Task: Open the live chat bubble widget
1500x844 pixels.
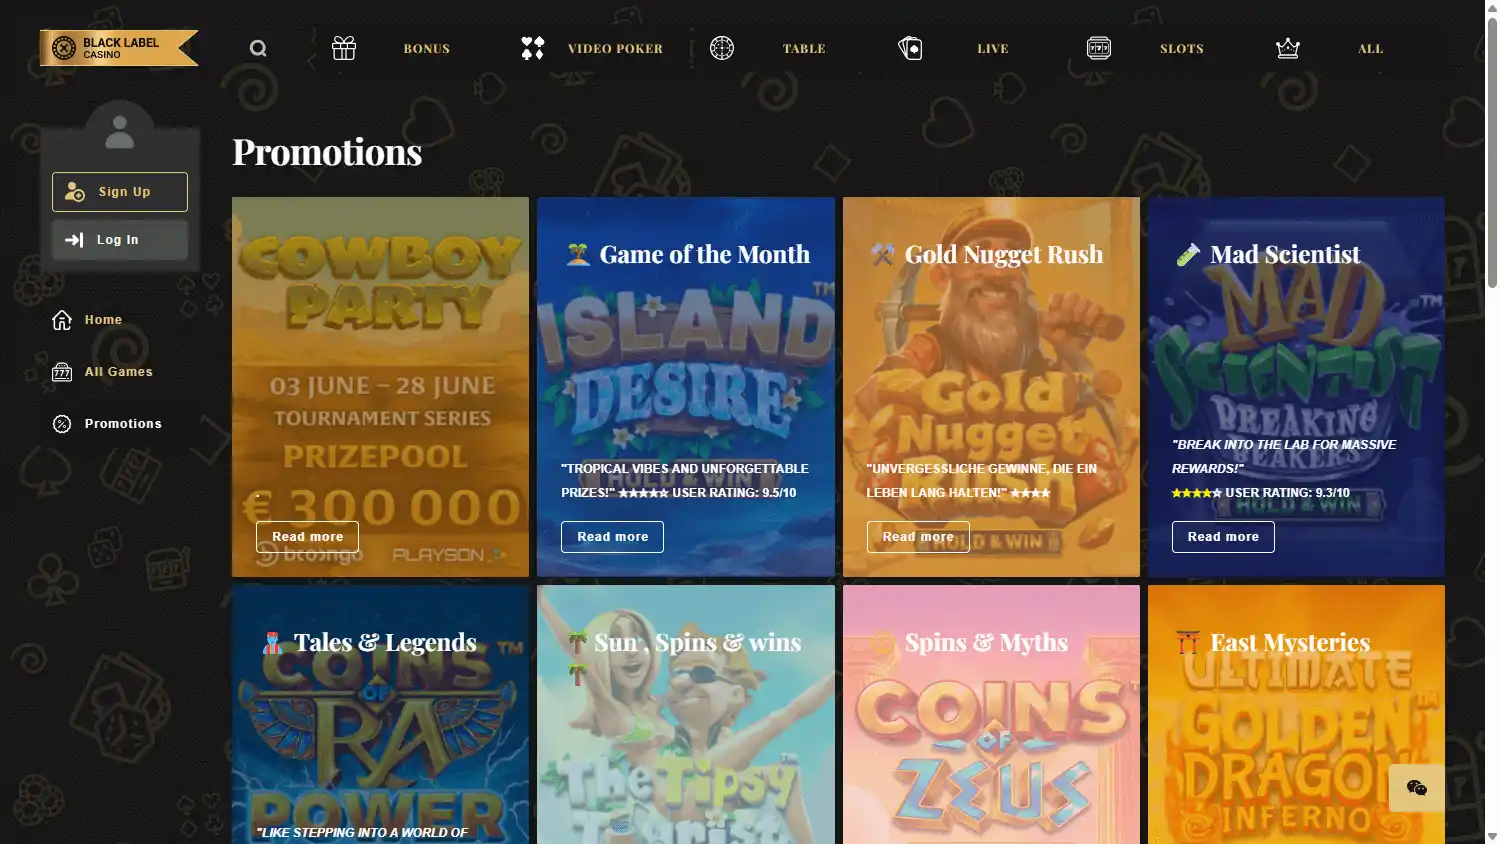Action: (1417, 788)
